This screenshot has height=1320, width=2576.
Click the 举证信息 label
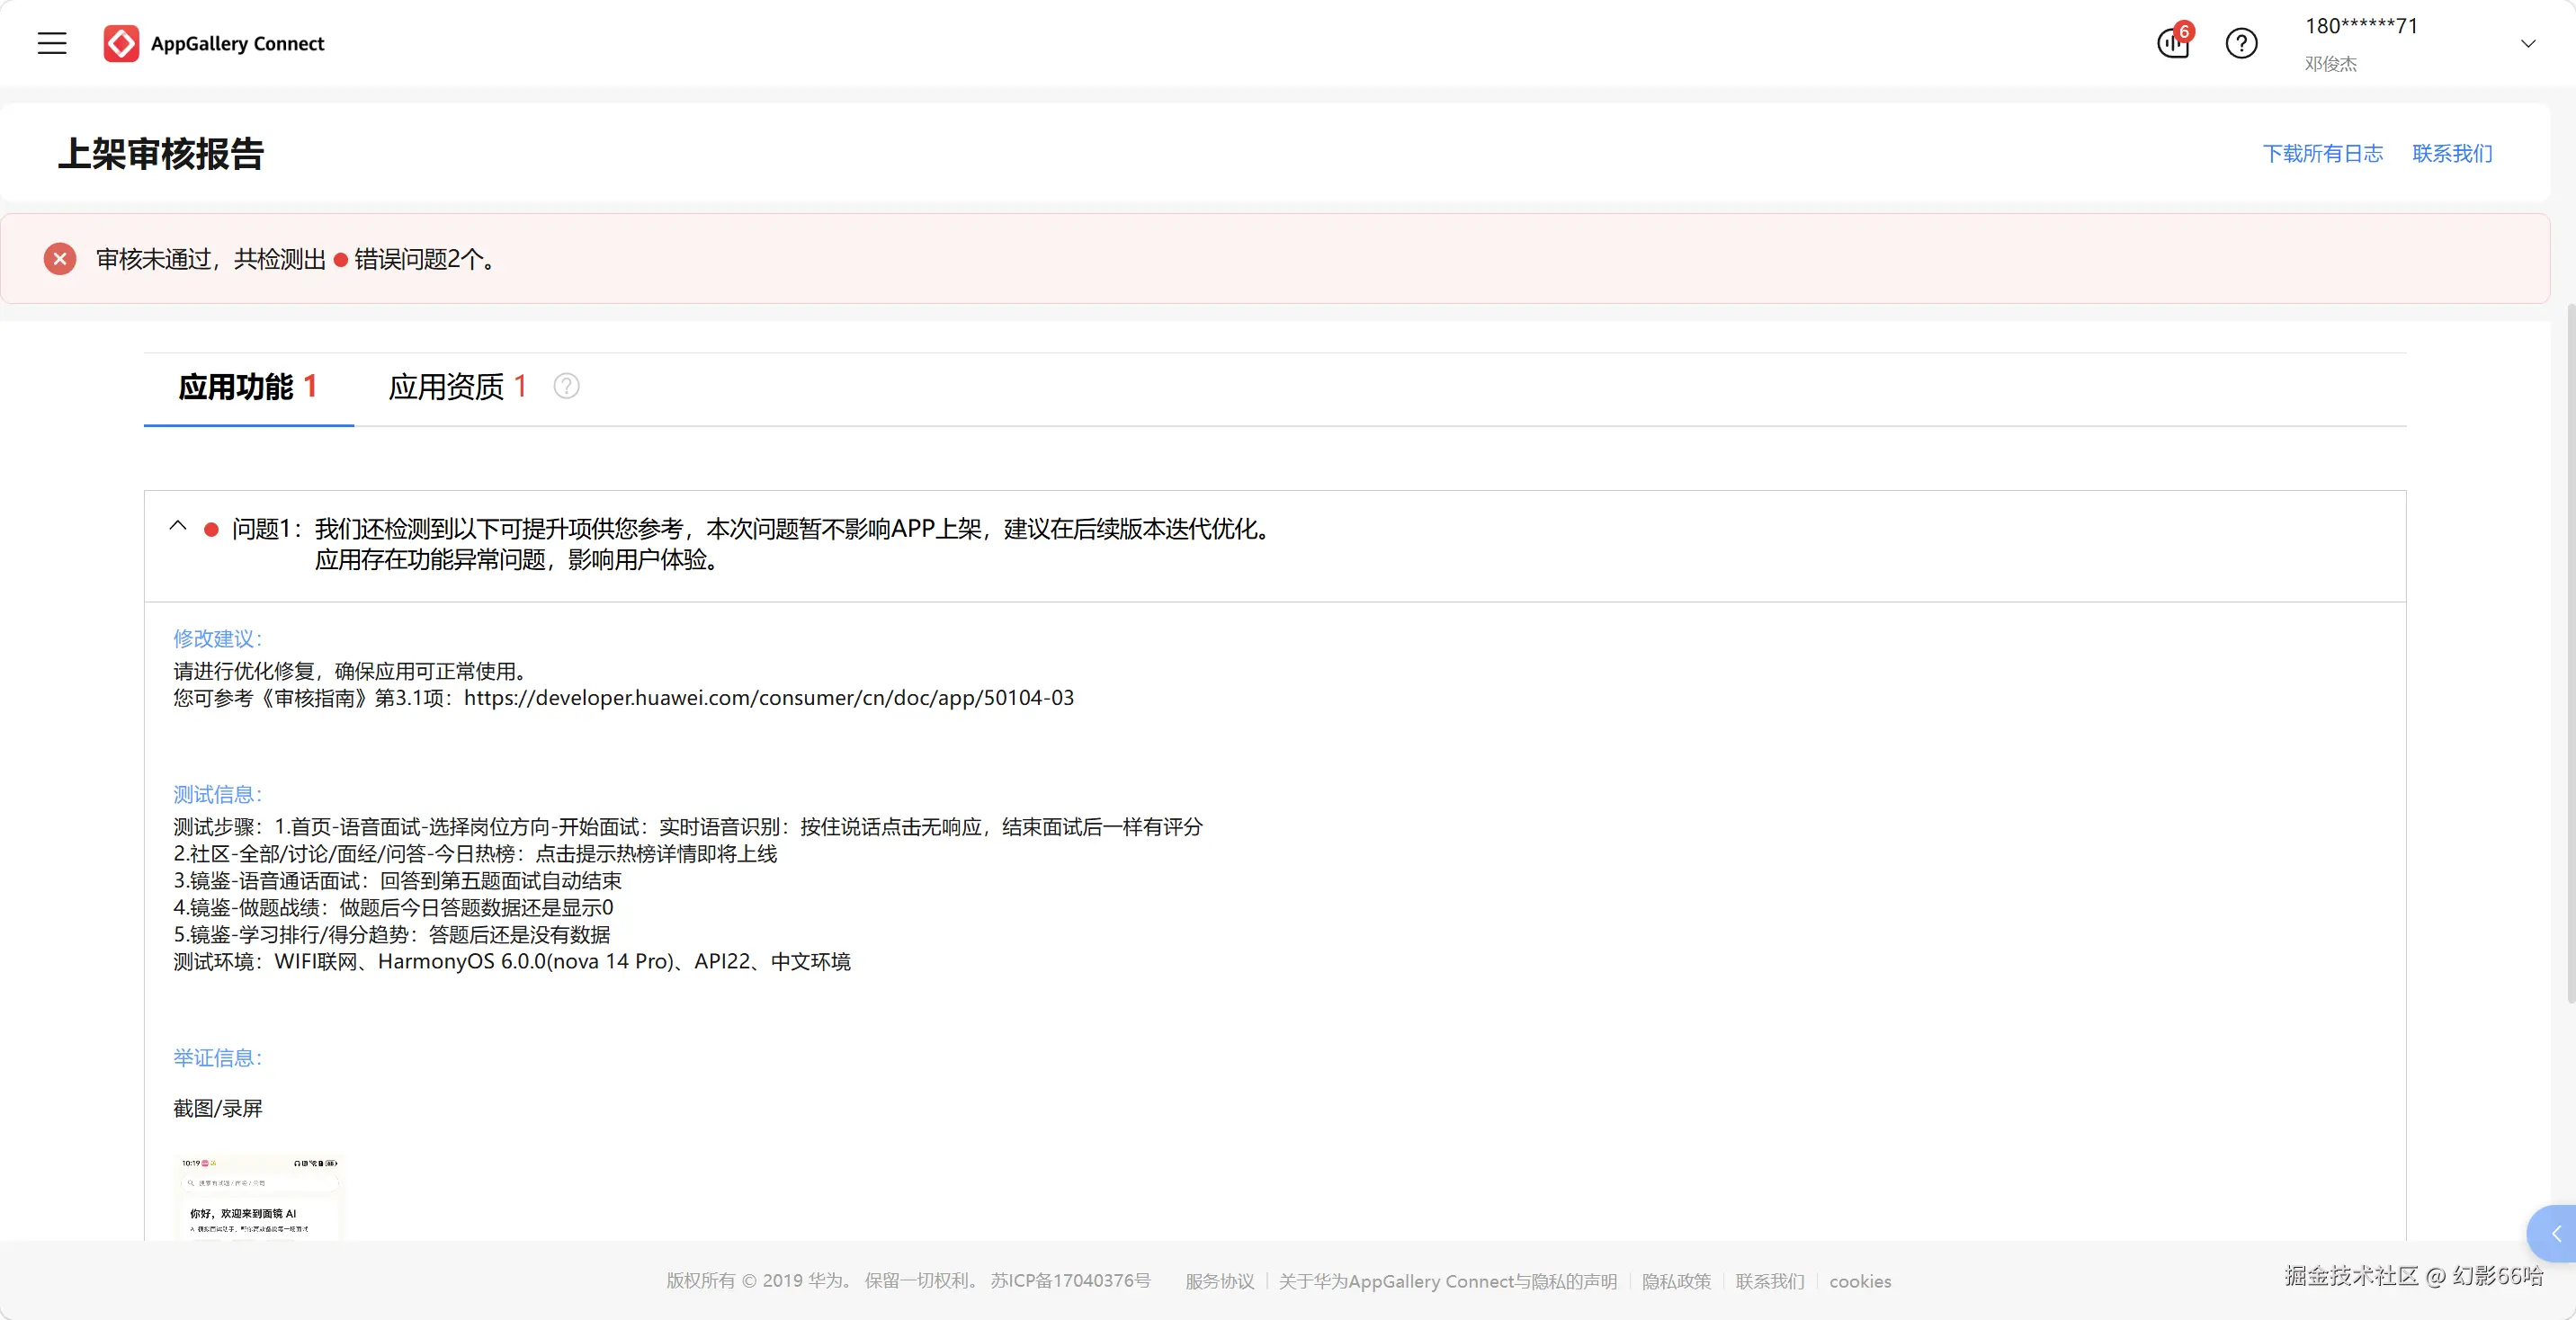(x=217, y=1058)
